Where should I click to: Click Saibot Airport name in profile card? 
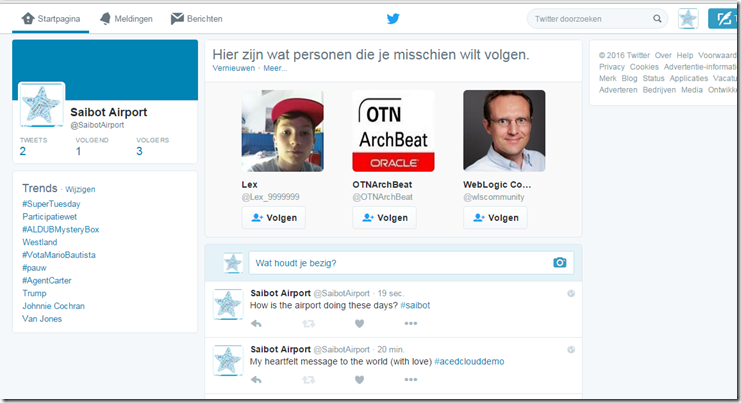(x=109, y=112)
